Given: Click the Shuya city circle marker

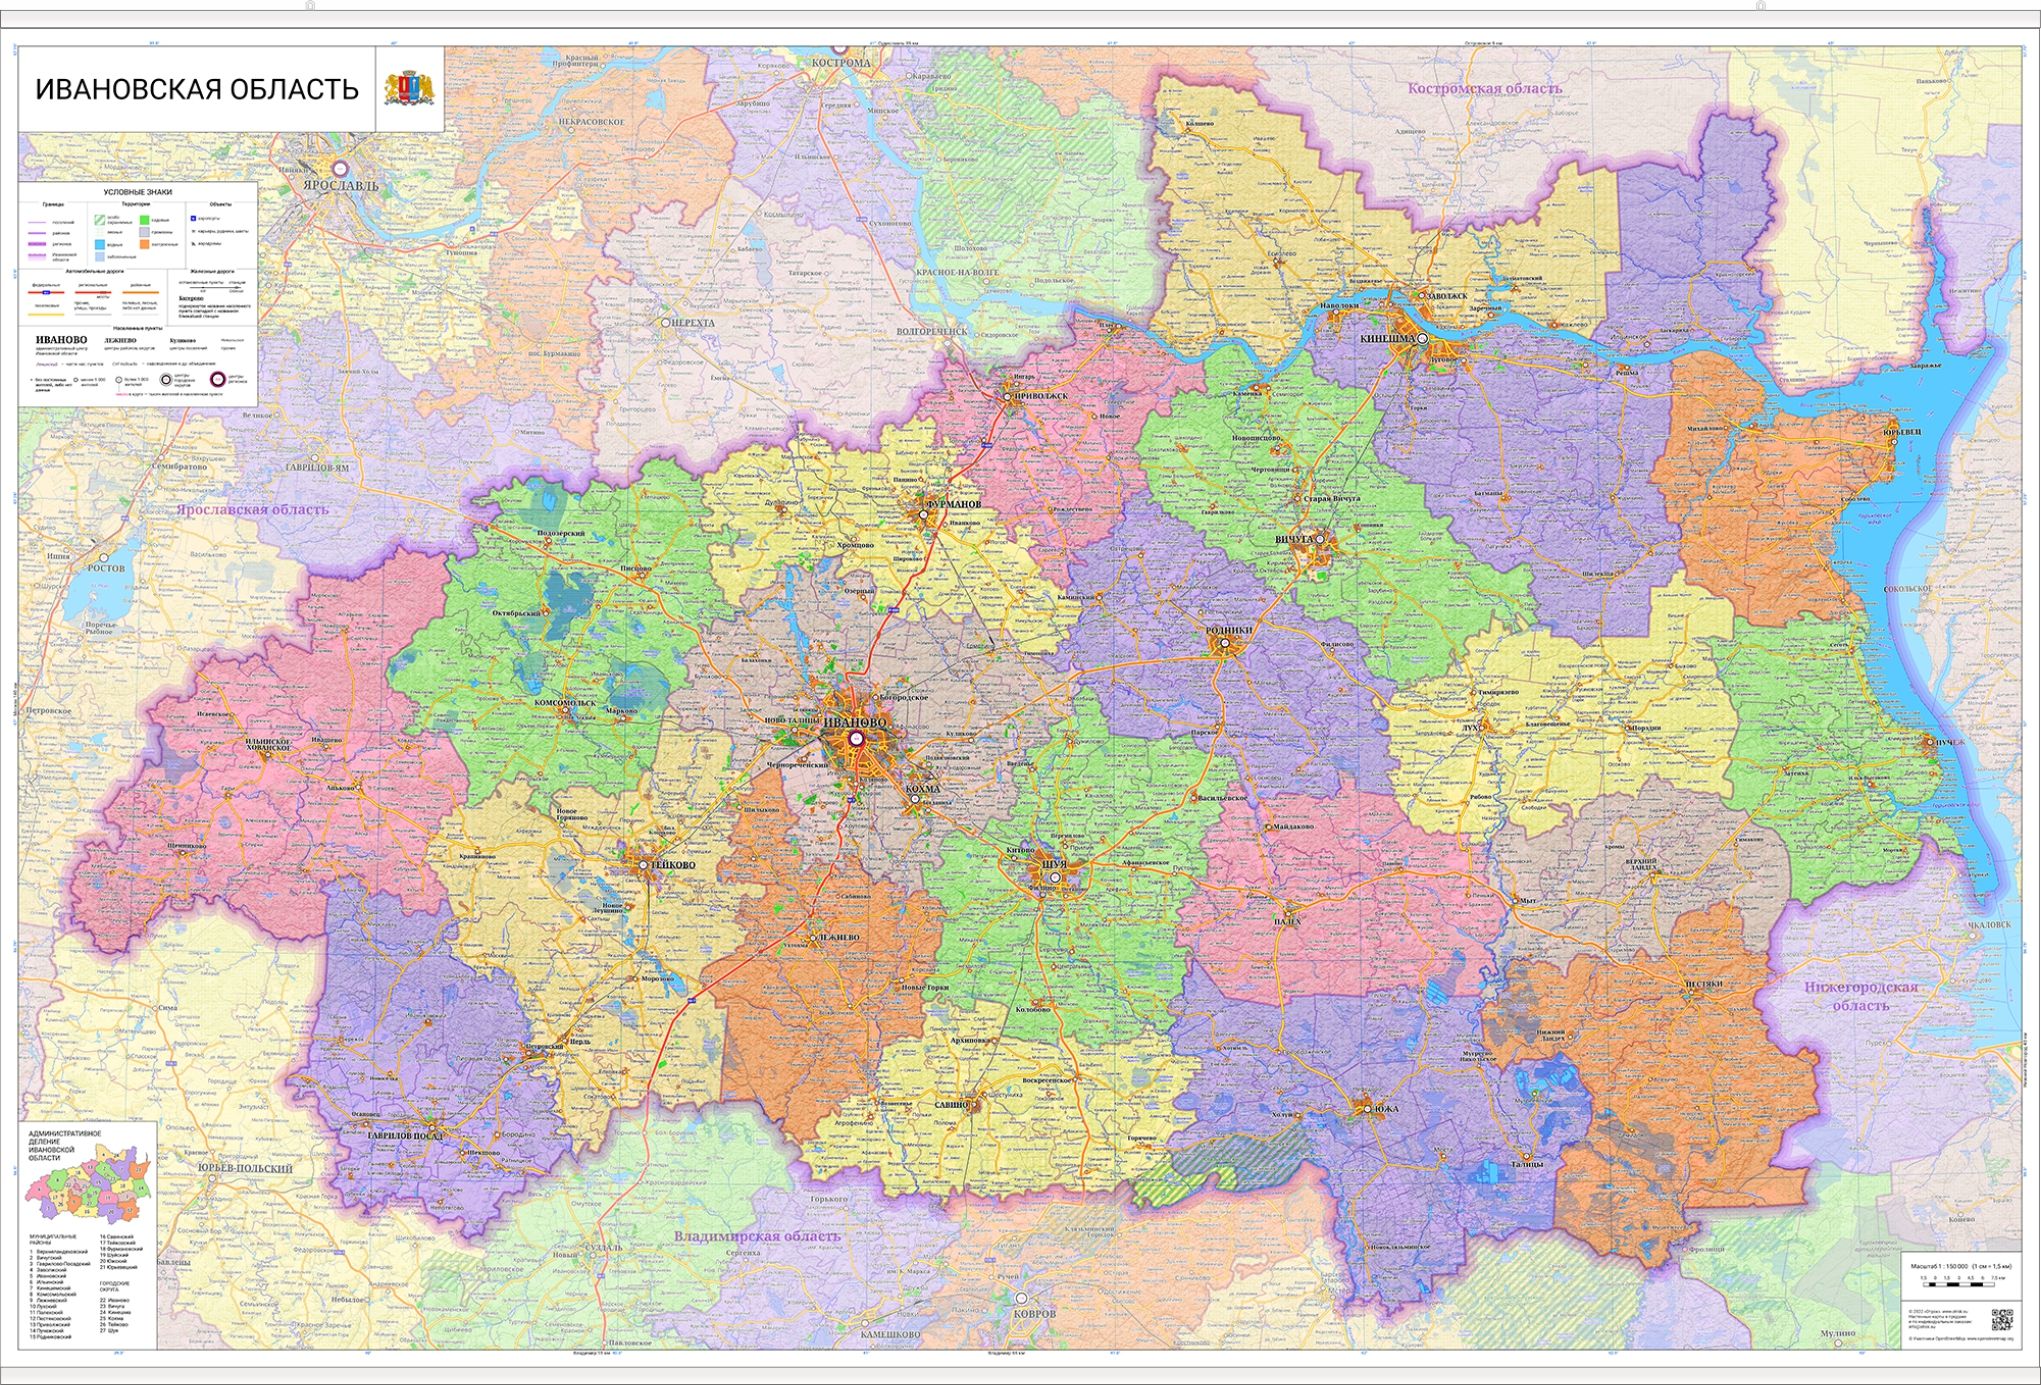Looking at the screenshot, I should point(1055,878).
